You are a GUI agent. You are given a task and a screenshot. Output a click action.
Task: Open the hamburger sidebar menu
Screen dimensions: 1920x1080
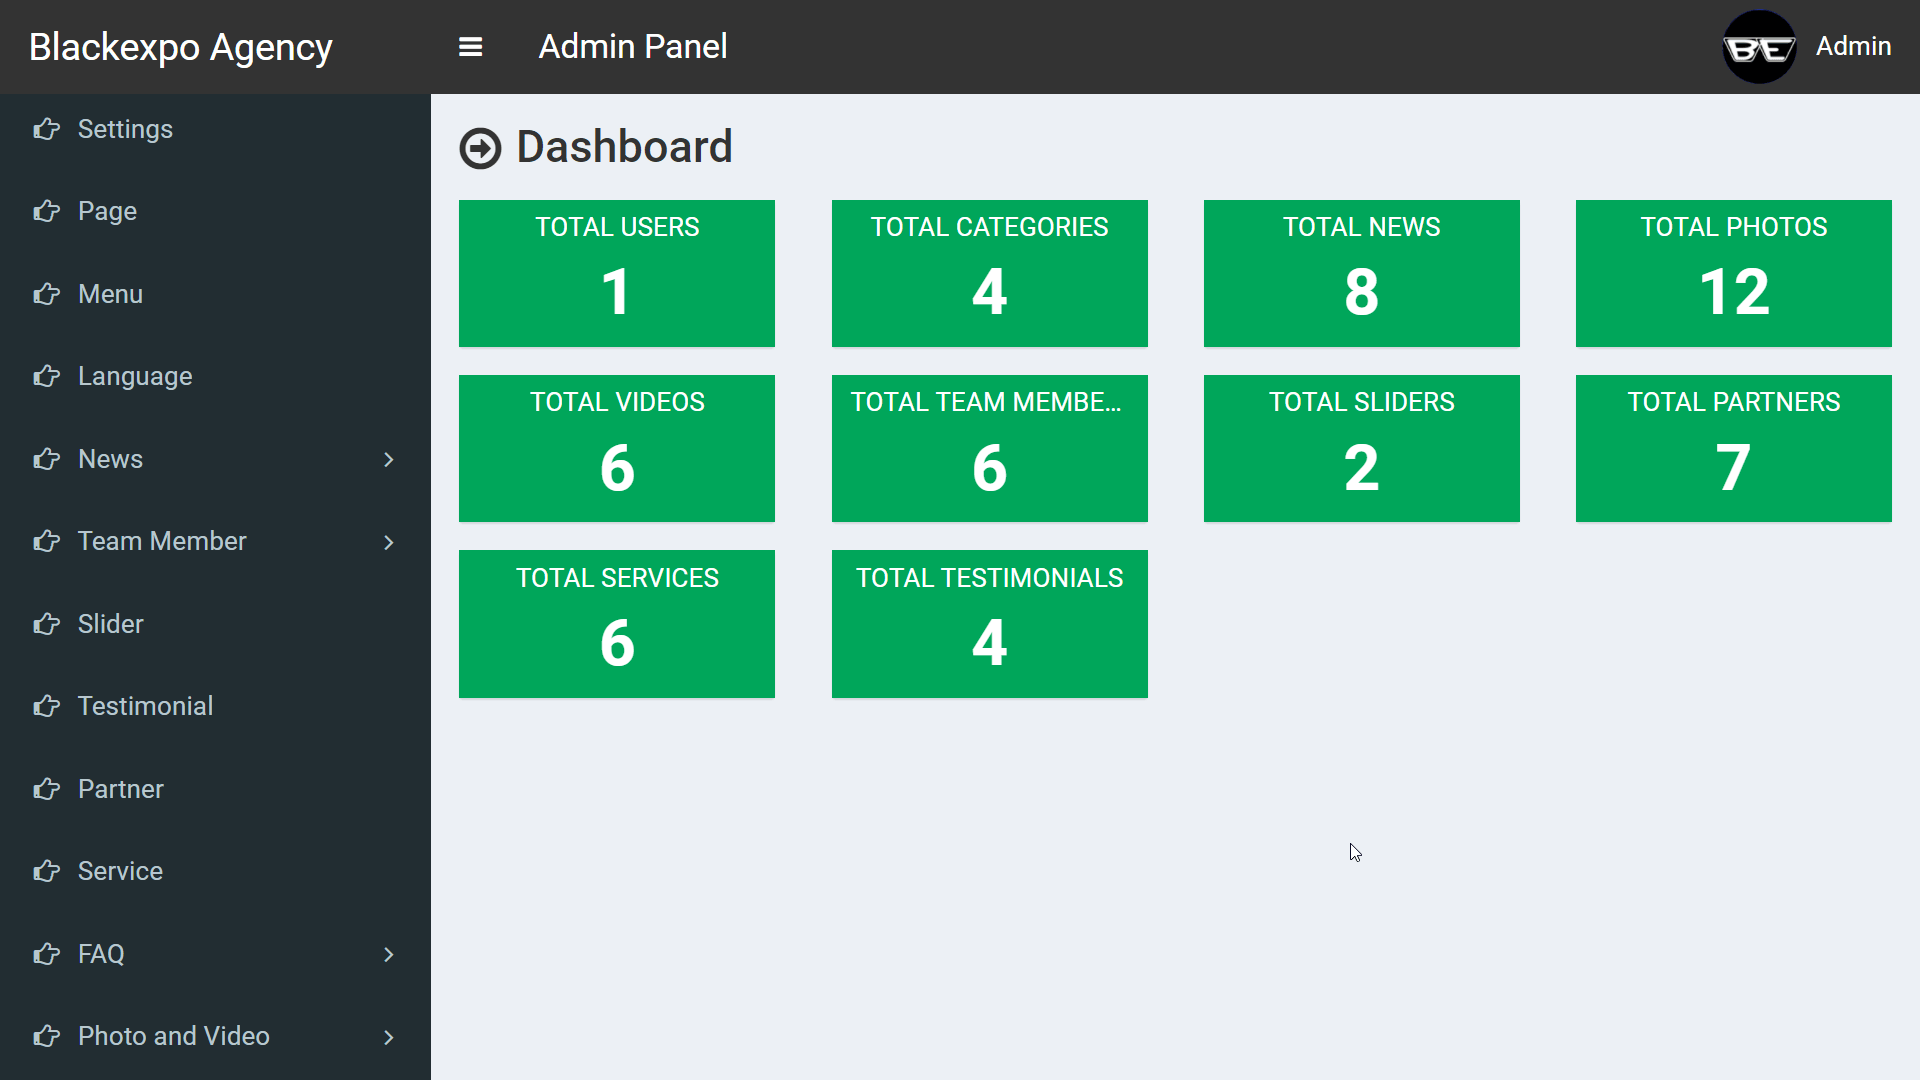(470, 47)
